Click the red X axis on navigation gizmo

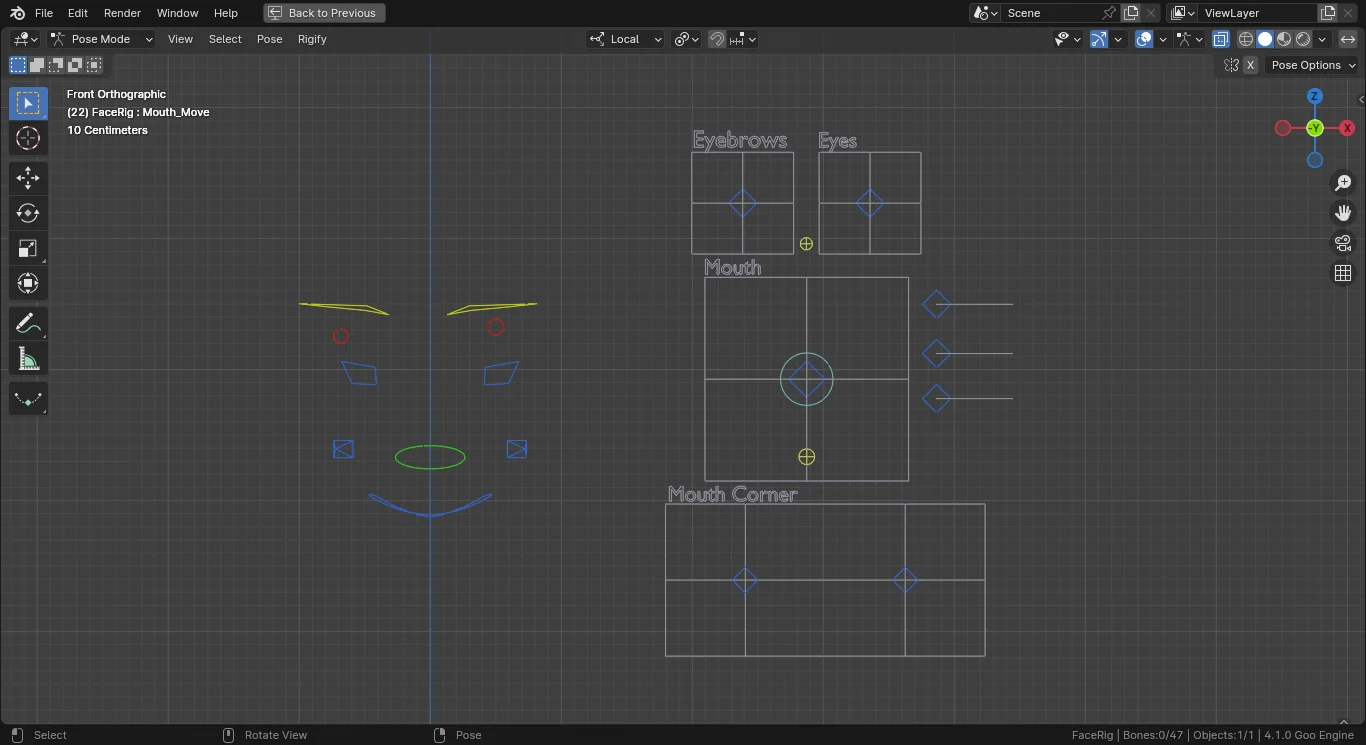tap(1347, 128)
